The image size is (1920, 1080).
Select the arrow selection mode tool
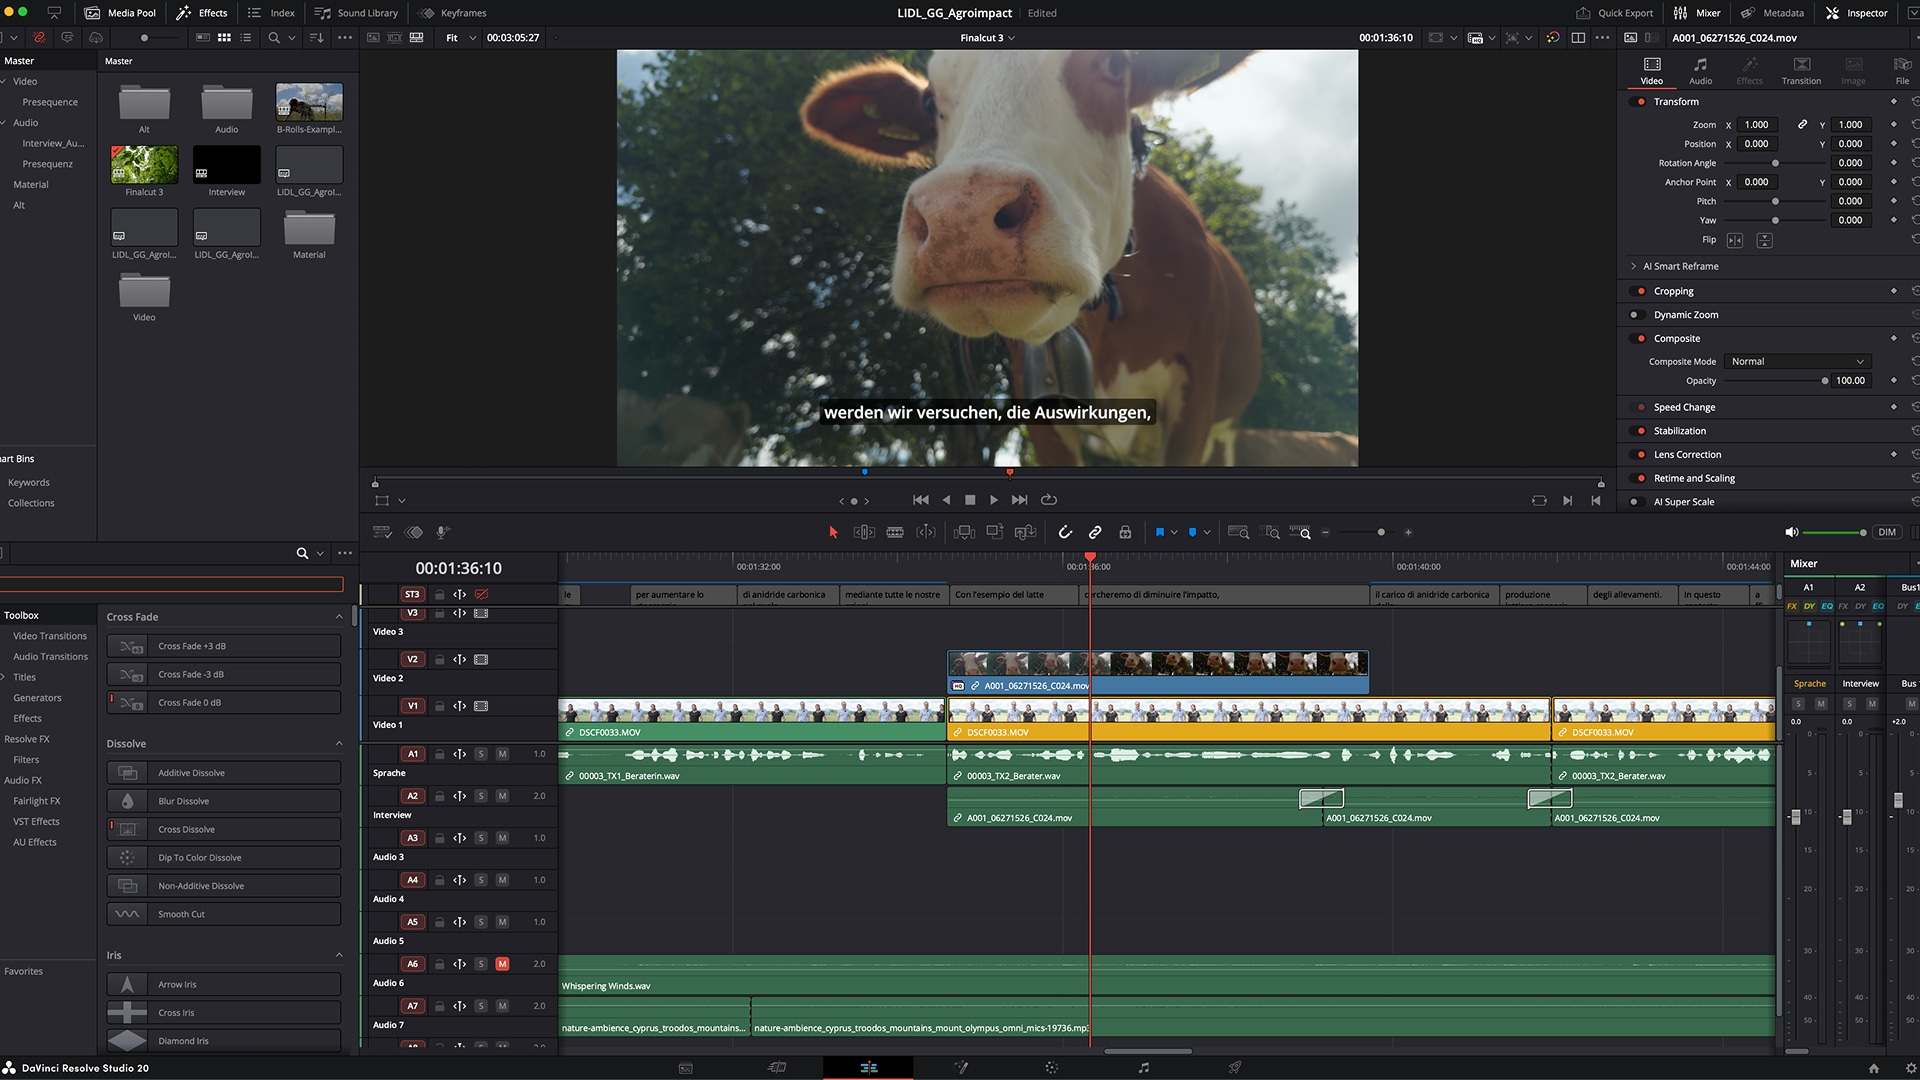[833, 533]
